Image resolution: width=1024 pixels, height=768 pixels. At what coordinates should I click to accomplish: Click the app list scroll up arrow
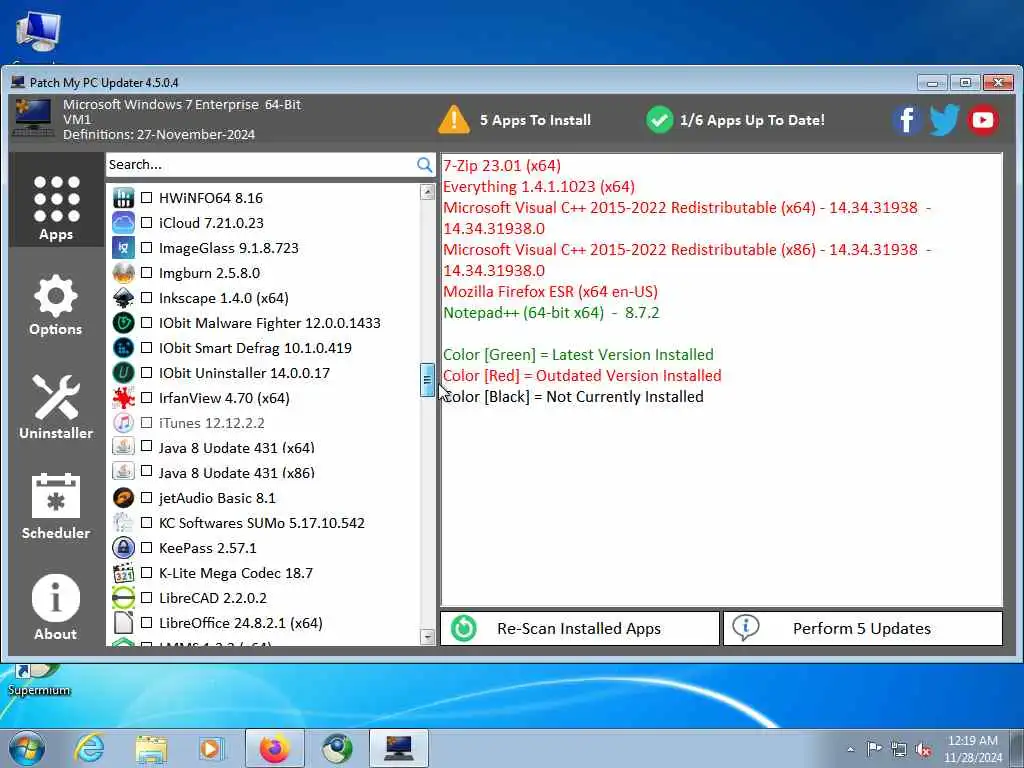(x=428, y=192)
